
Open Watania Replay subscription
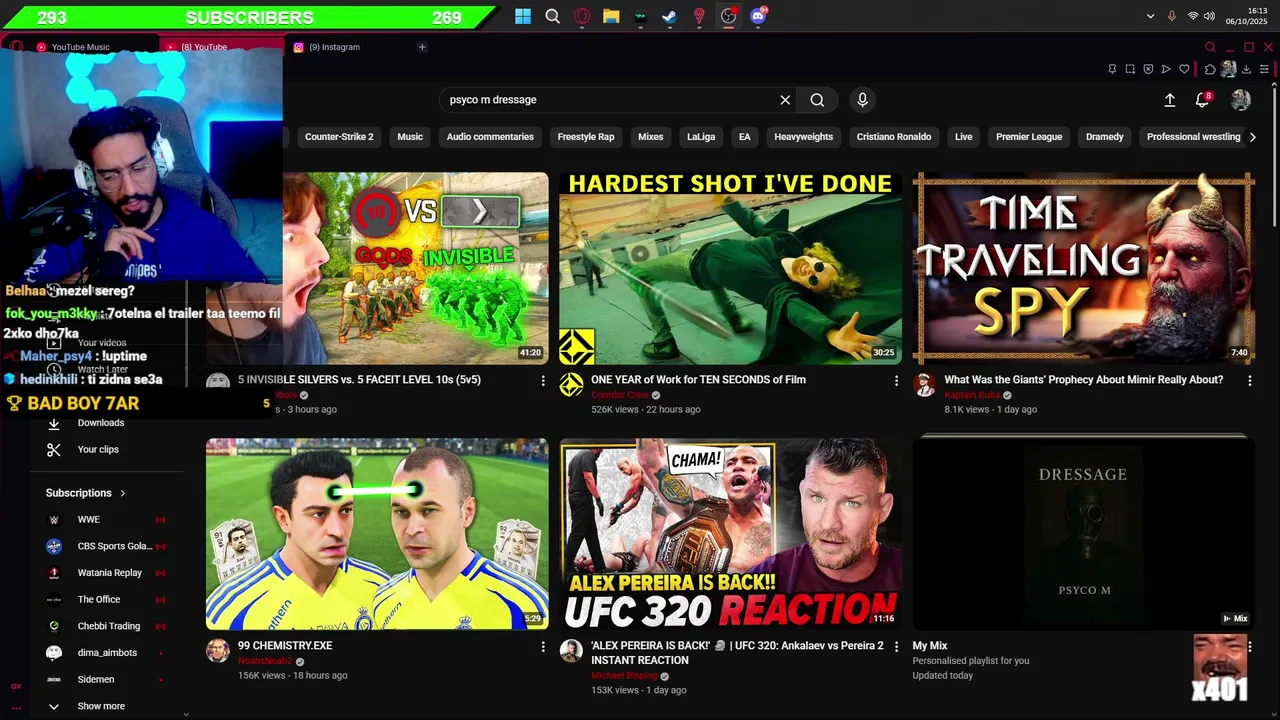(106, 573)
